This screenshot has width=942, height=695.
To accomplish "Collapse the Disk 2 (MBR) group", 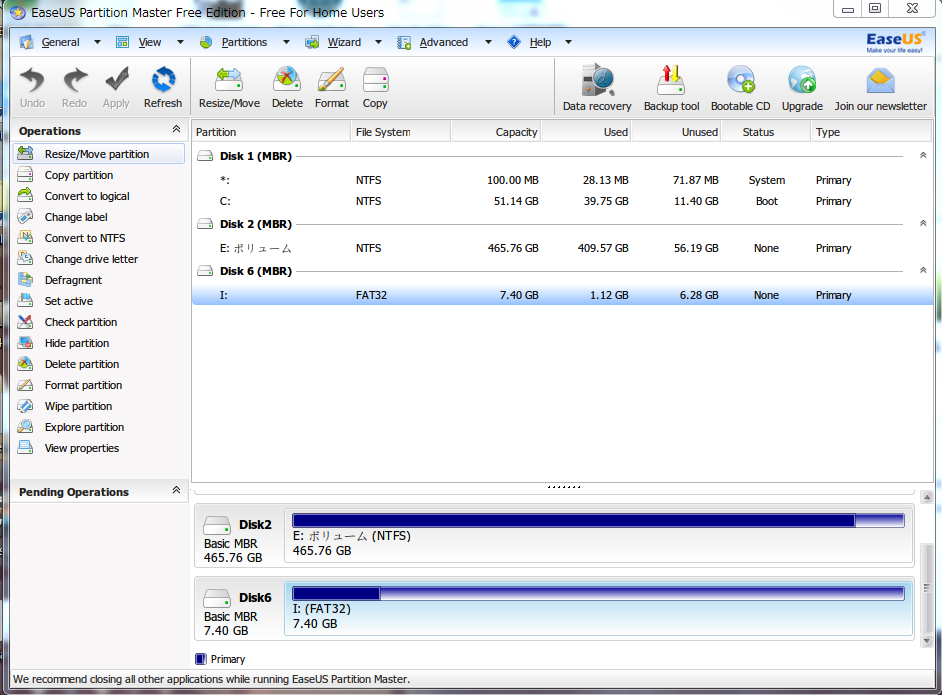I will (x=923, y=223).
